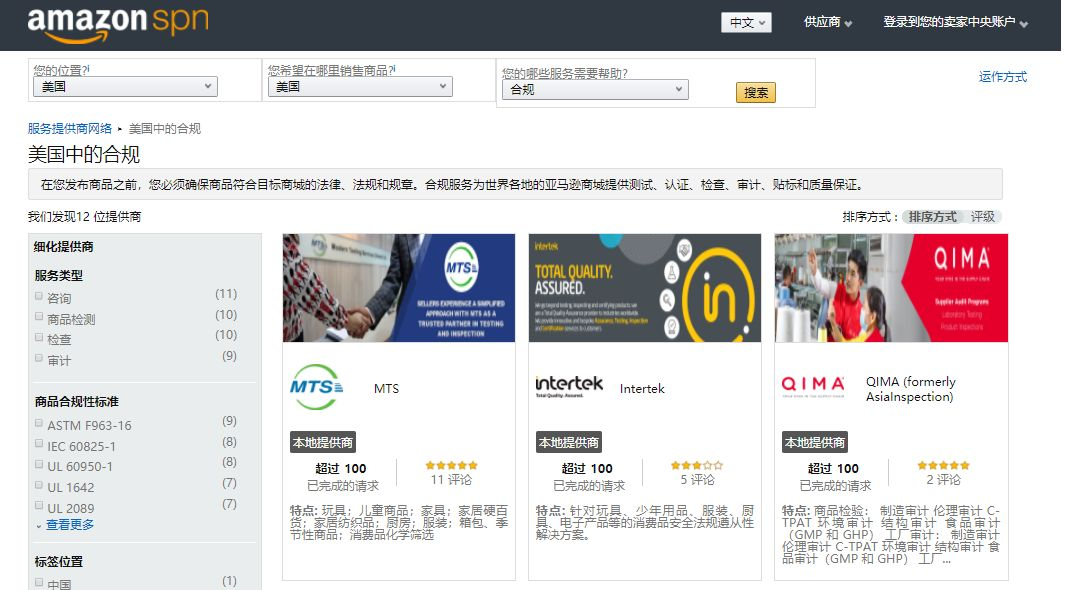View QIMA 2 评论 reviews
Viewport: 1067px width, 590px height.
pos(943,480)
